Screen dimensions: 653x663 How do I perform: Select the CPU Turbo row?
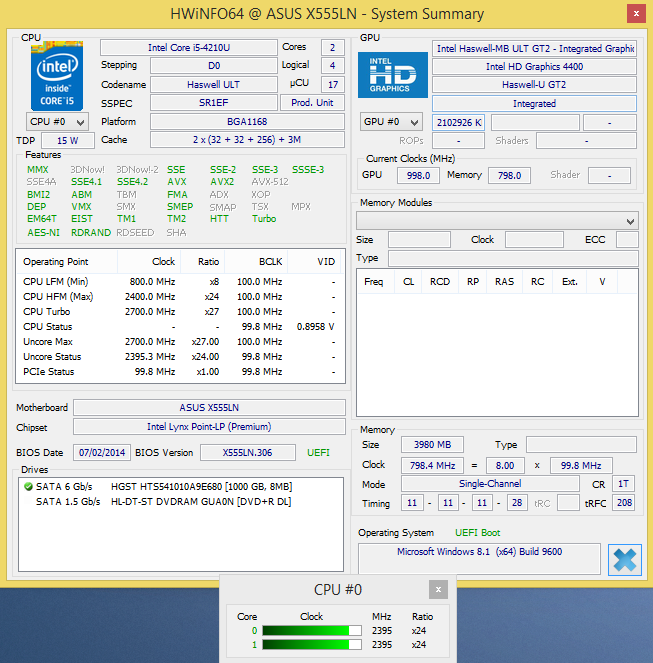180,312
